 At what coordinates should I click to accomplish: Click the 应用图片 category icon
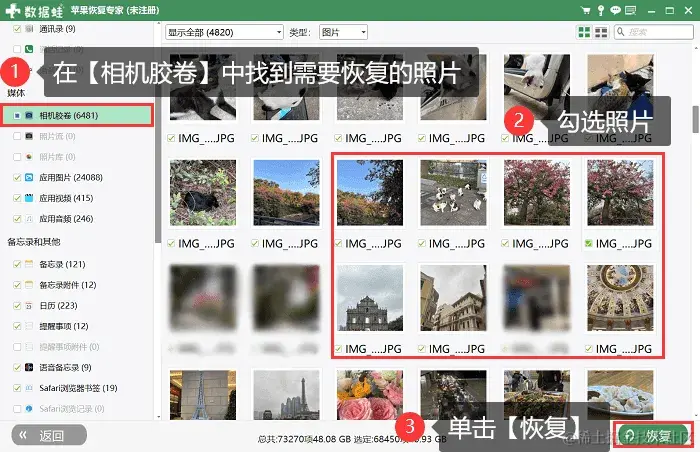(29, 177)
